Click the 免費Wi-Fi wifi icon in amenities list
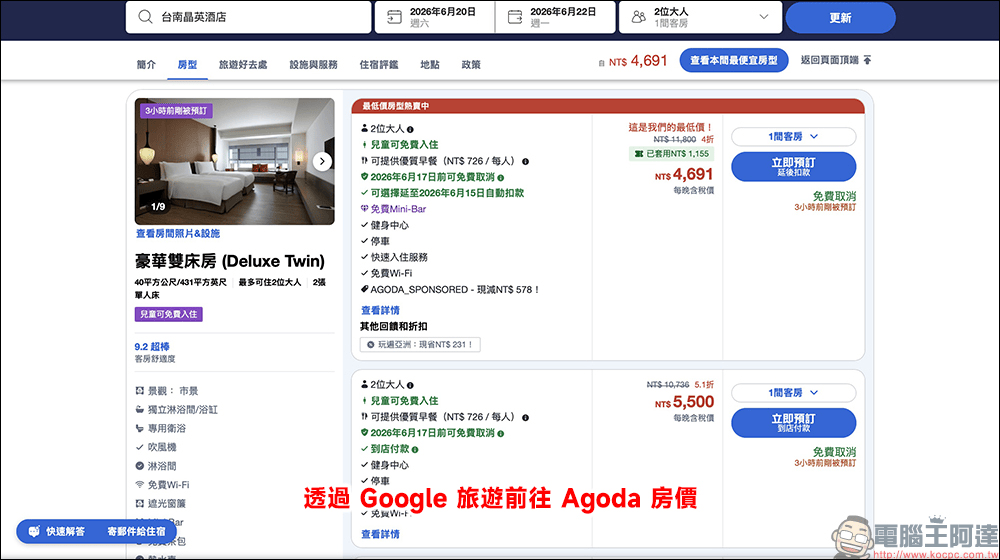Viewport: 1000px width, 560px height. tap(140, 485)
